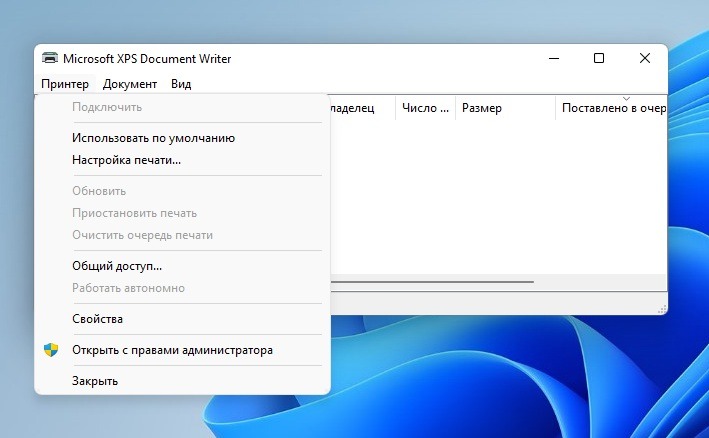
Task: Click the resize grip at window corner
Action: coord(662,309)
